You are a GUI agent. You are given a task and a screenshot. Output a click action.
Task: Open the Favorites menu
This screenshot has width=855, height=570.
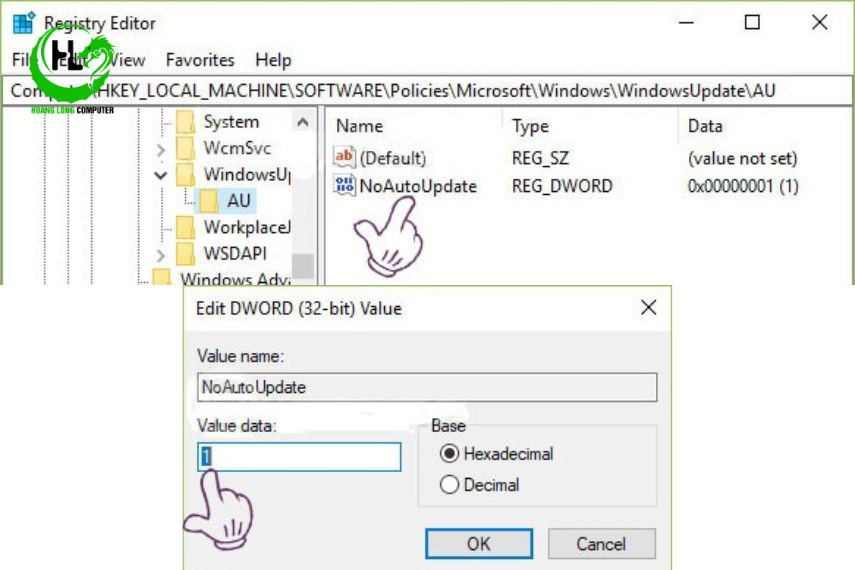pos(200,59)
